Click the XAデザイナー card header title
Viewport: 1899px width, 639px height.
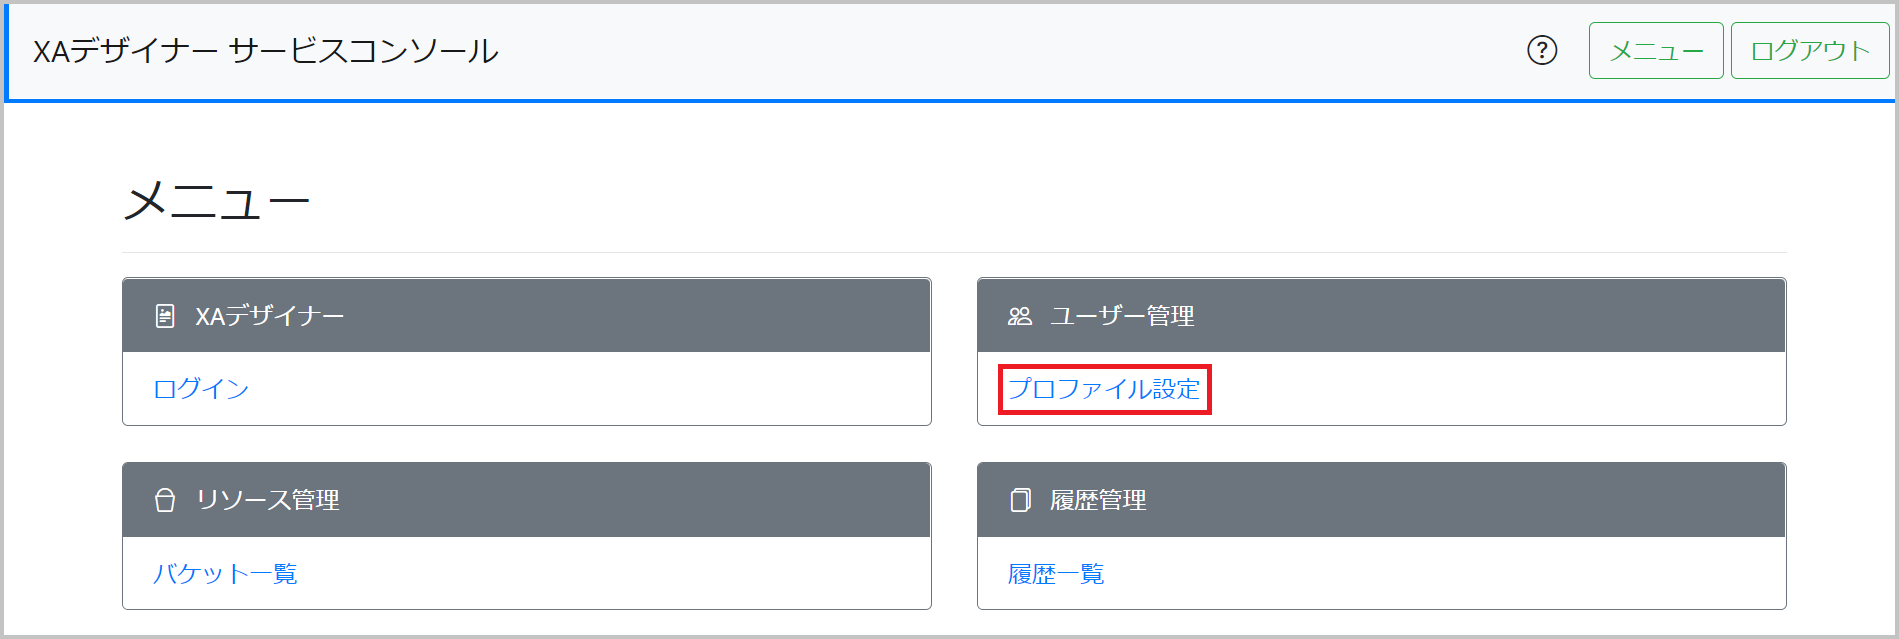point(269,316)
